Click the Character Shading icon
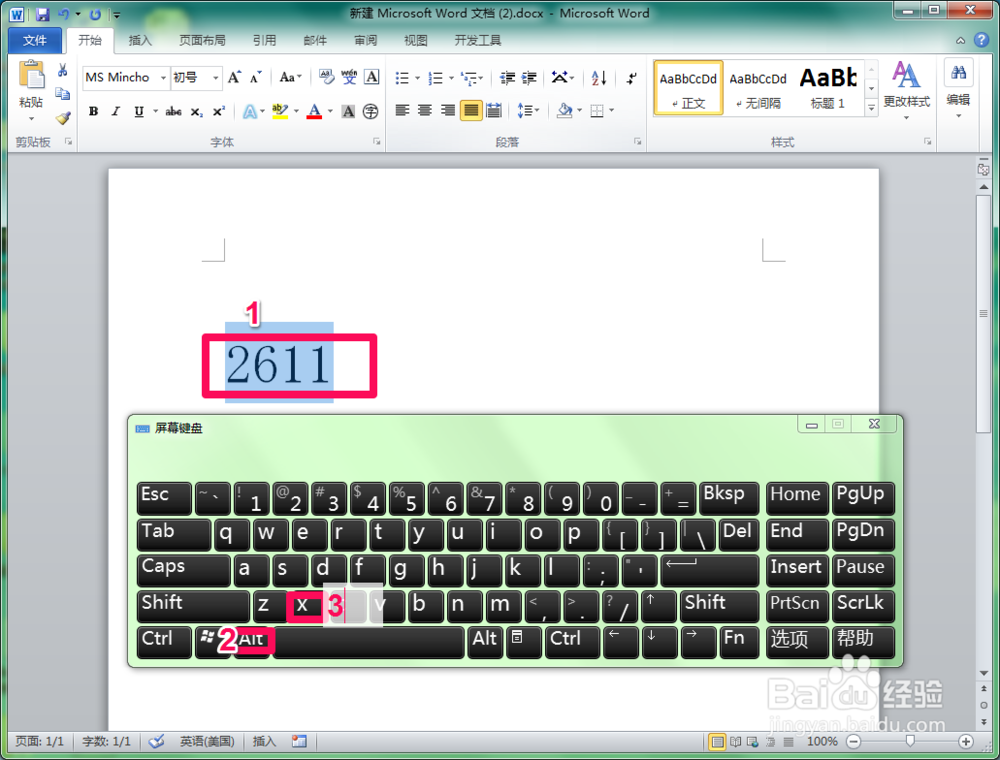 click(348, 112)
